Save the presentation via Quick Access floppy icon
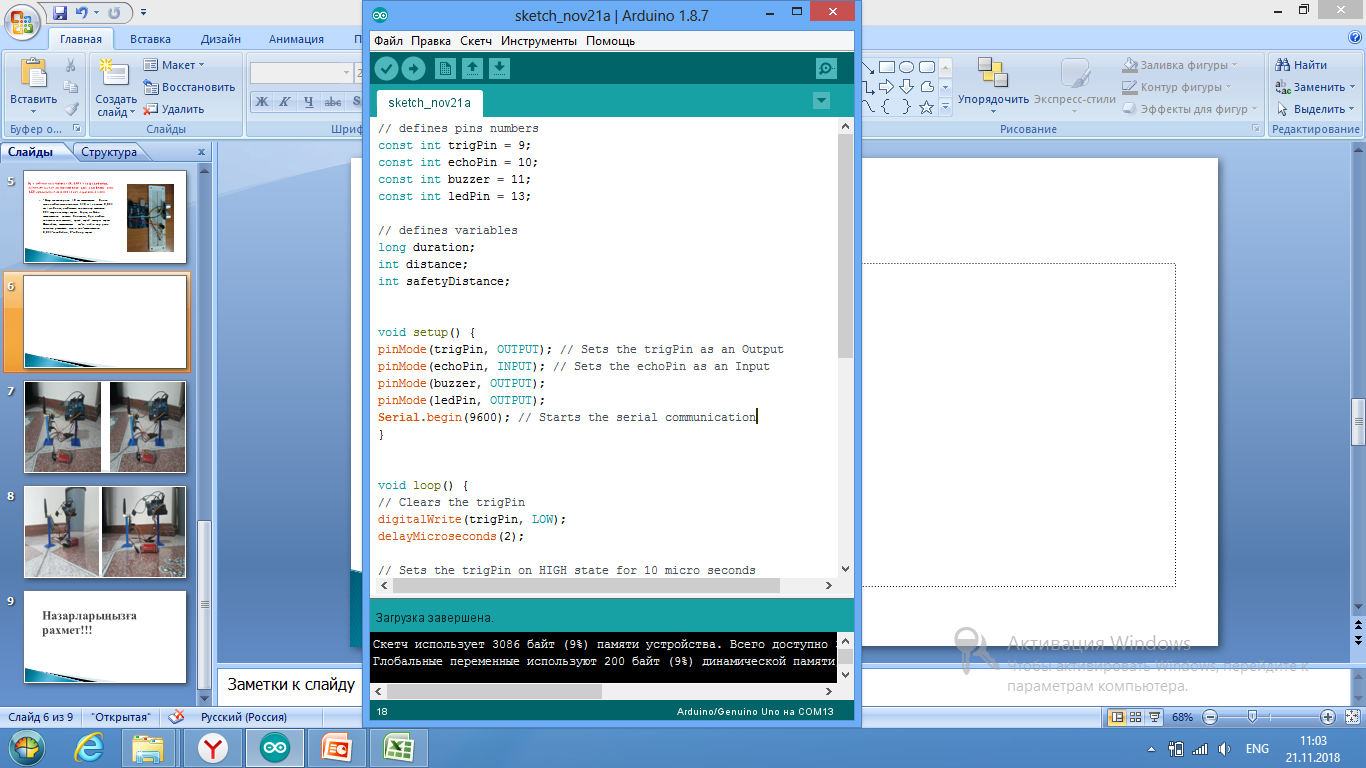This screenshot has height=768, width=1366. point(60,12)
